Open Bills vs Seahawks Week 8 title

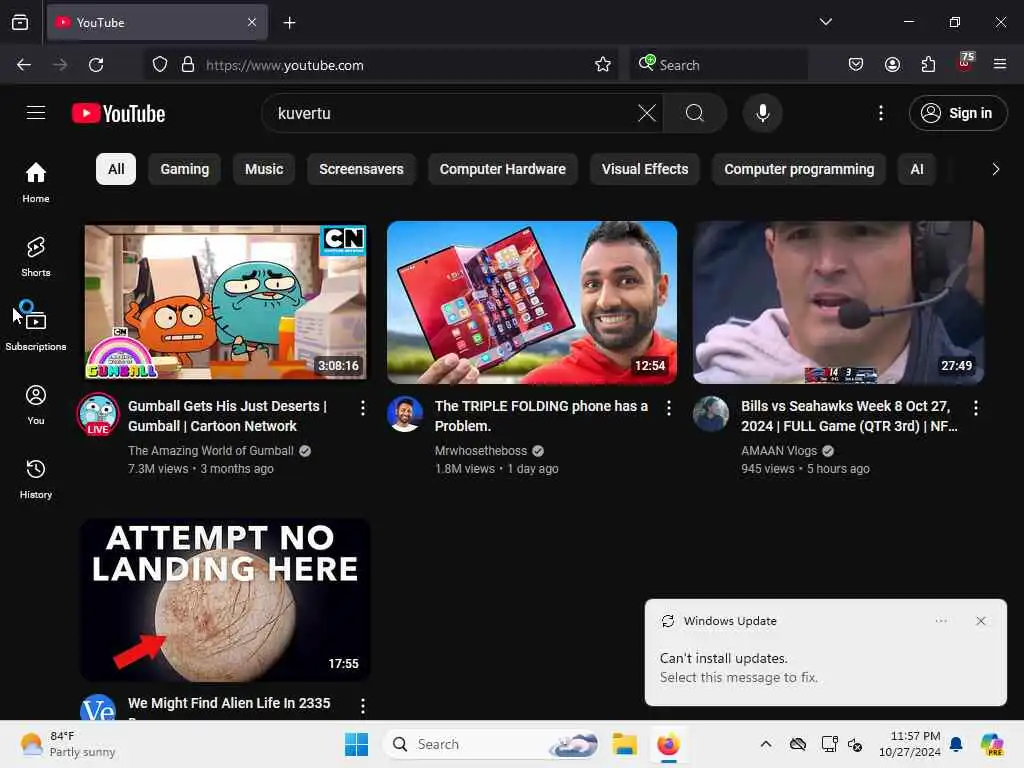pos(849,416)
